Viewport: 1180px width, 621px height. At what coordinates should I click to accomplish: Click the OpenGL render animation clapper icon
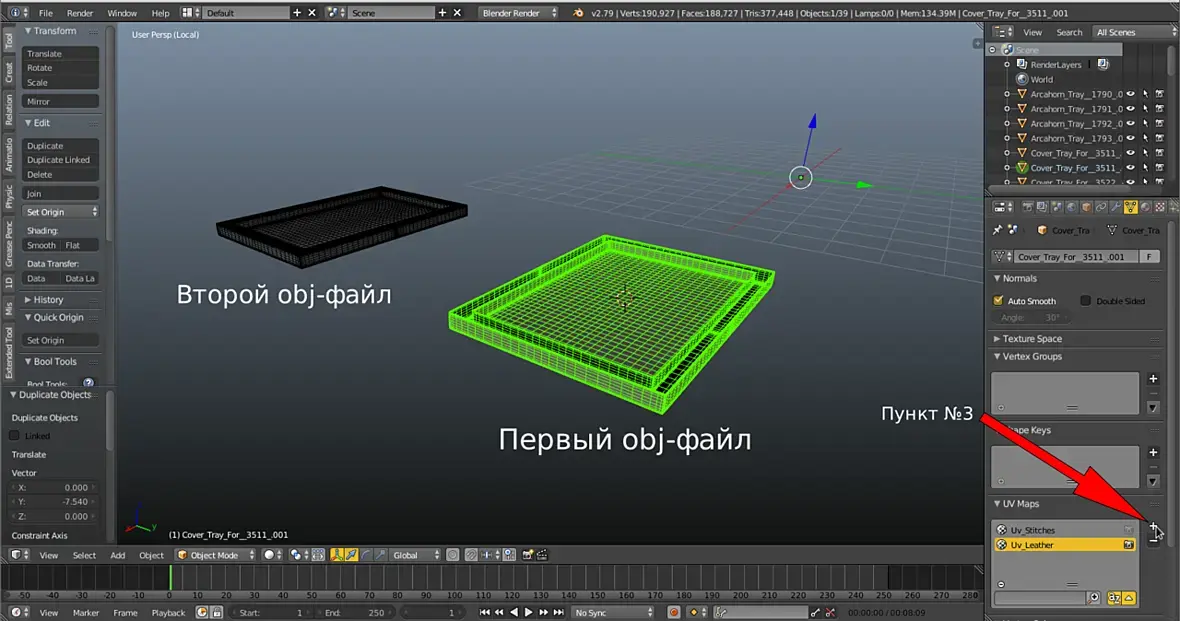click(542, 555)
